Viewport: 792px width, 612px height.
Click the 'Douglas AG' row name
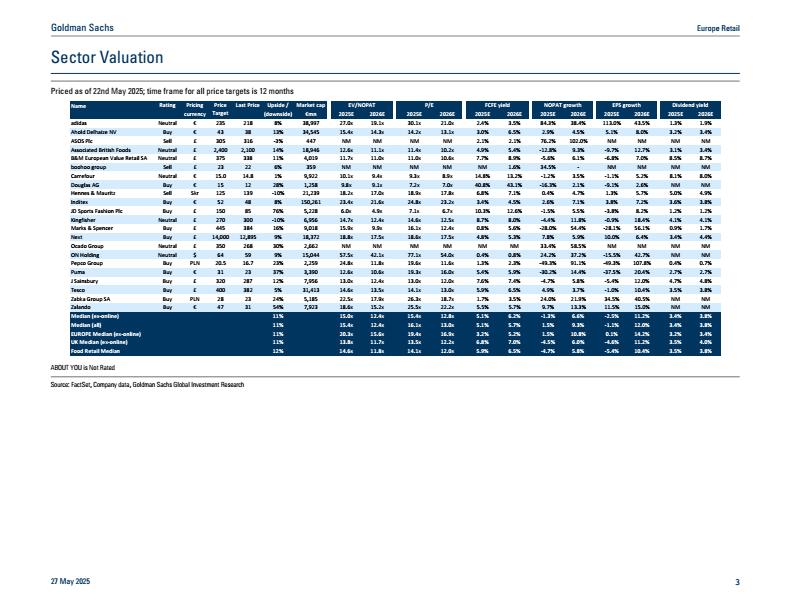85,185
